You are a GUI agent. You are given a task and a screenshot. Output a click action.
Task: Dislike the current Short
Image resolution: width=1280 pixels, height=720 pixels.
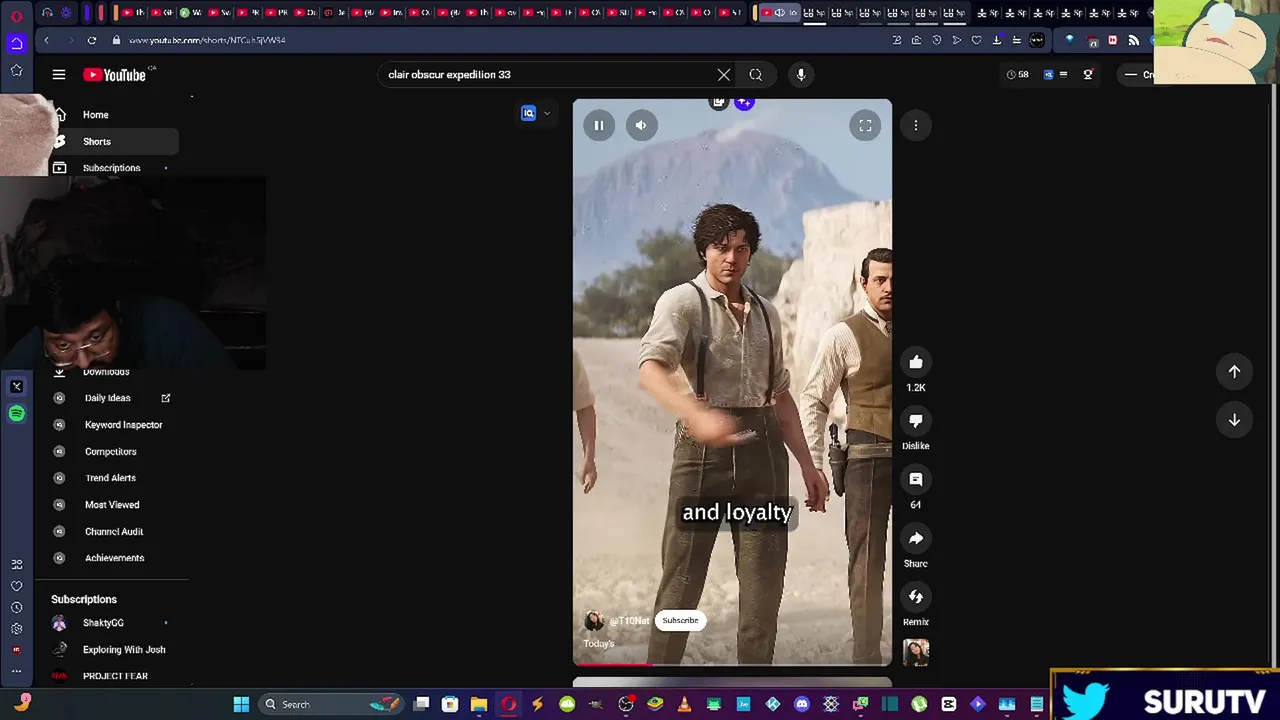pos(916,421)
